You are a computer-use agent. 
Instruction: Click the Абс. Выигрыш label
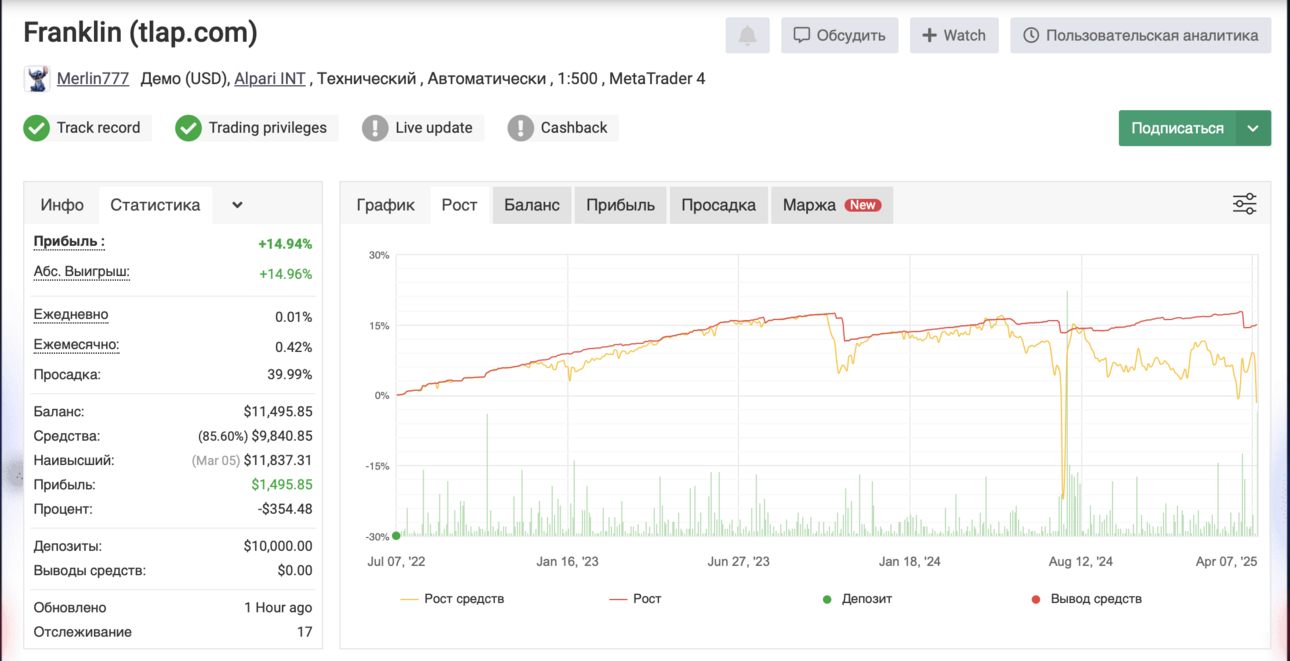(x=82, y=272)
